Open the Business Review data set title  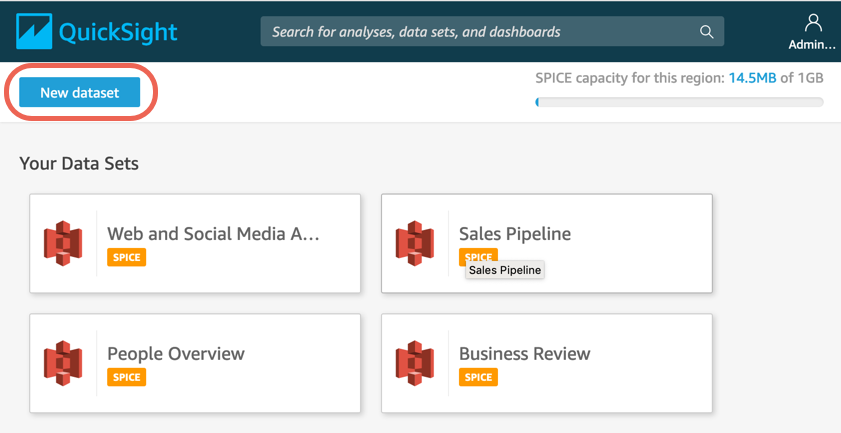[524, 354]
